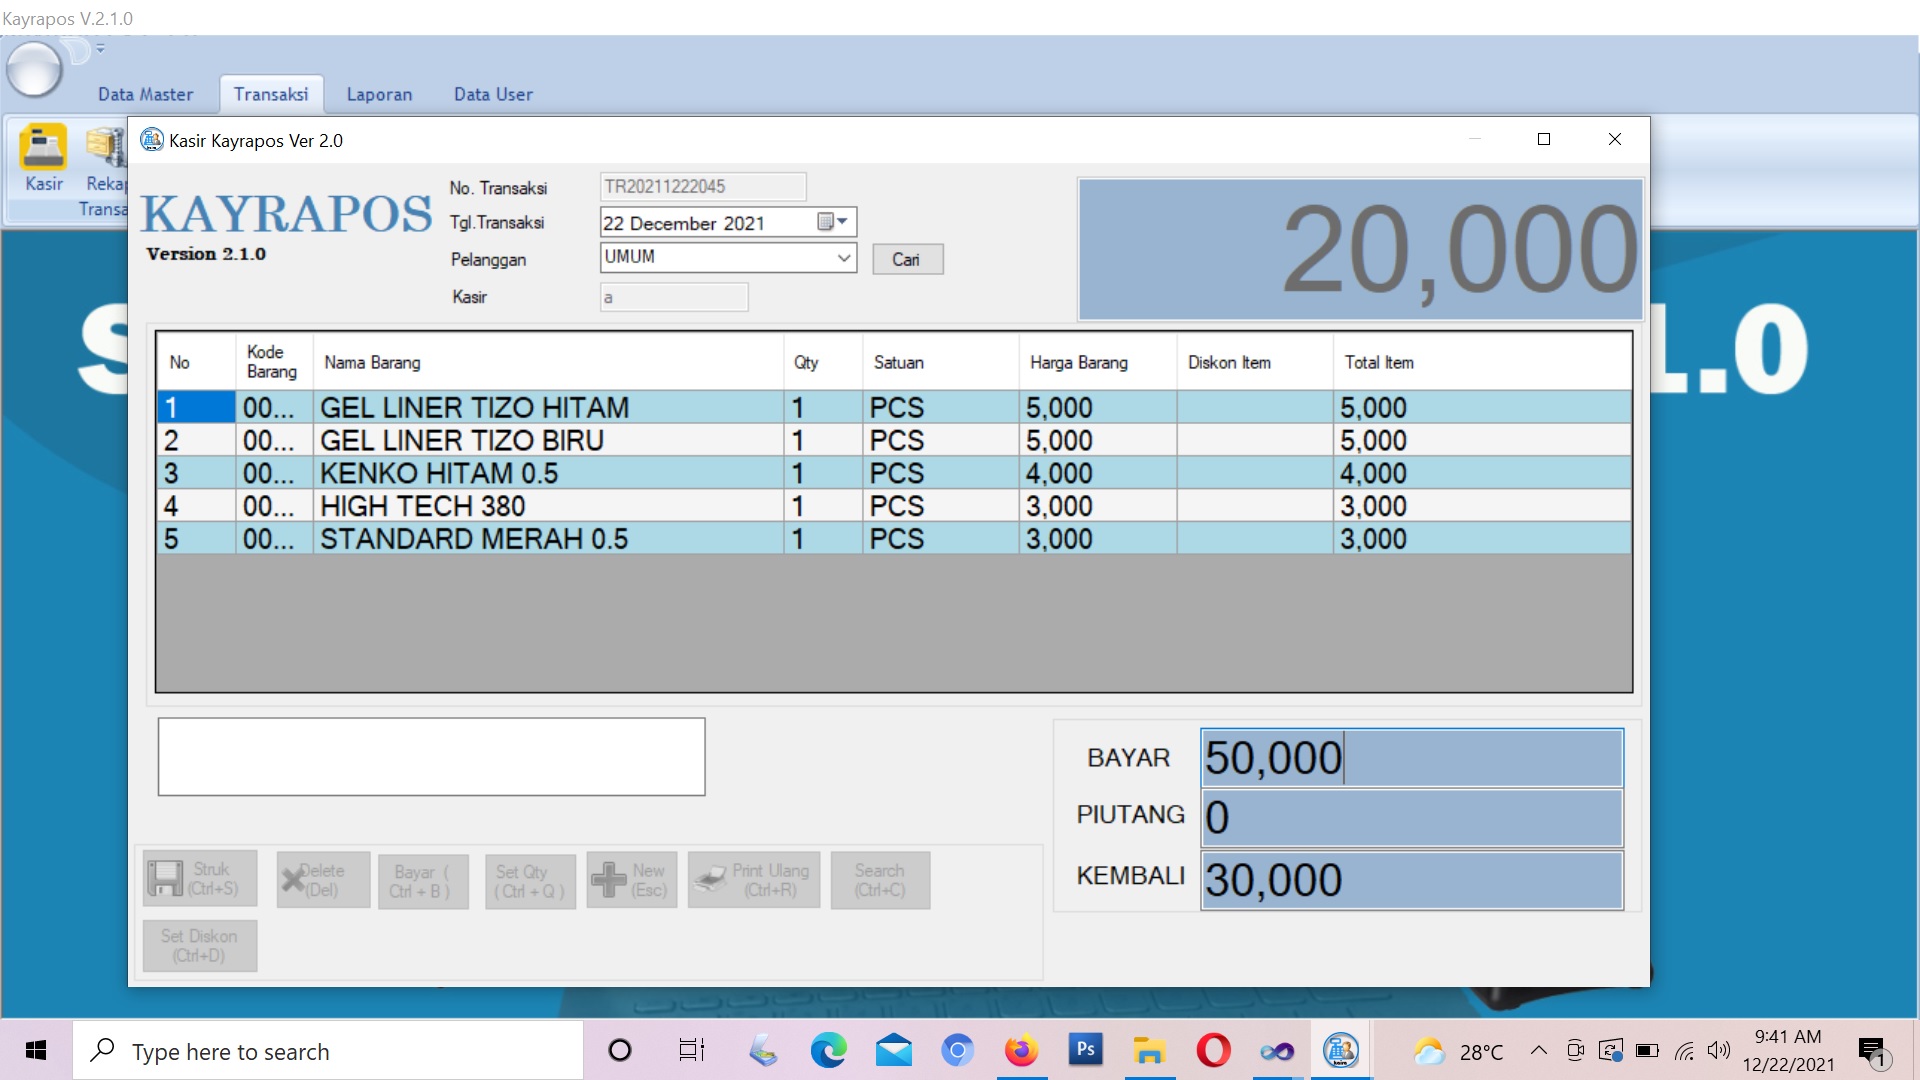1920x1080 pixels.
Task: Select row HIGH TECH 380
Action: [x=893, y=506]
